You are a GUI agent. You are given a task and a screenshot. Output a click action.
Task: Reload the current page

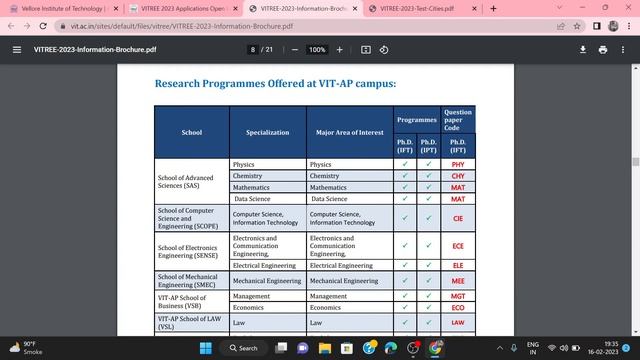click(x=43, y=26)
